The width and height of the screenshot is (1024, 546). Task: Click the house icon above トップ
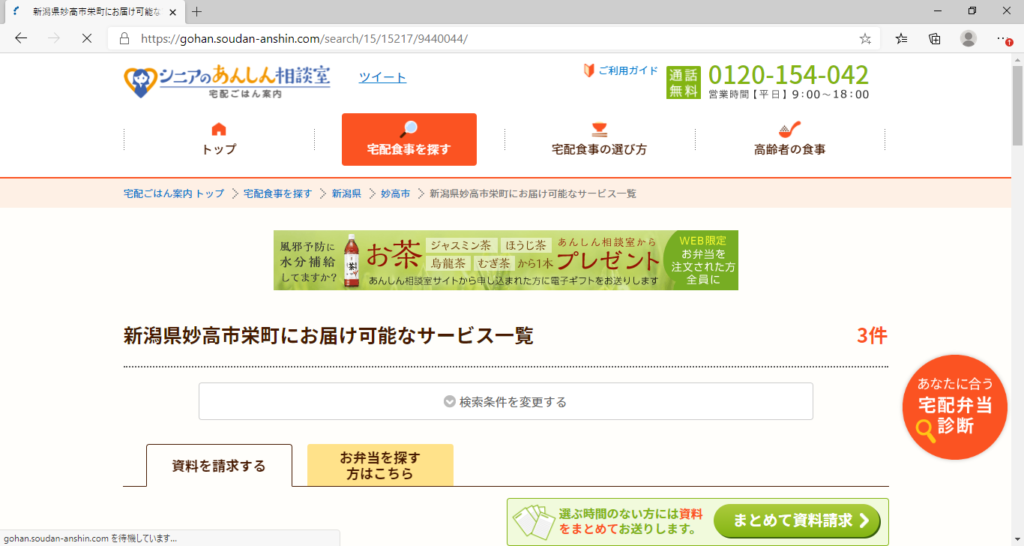click(219, 129)
